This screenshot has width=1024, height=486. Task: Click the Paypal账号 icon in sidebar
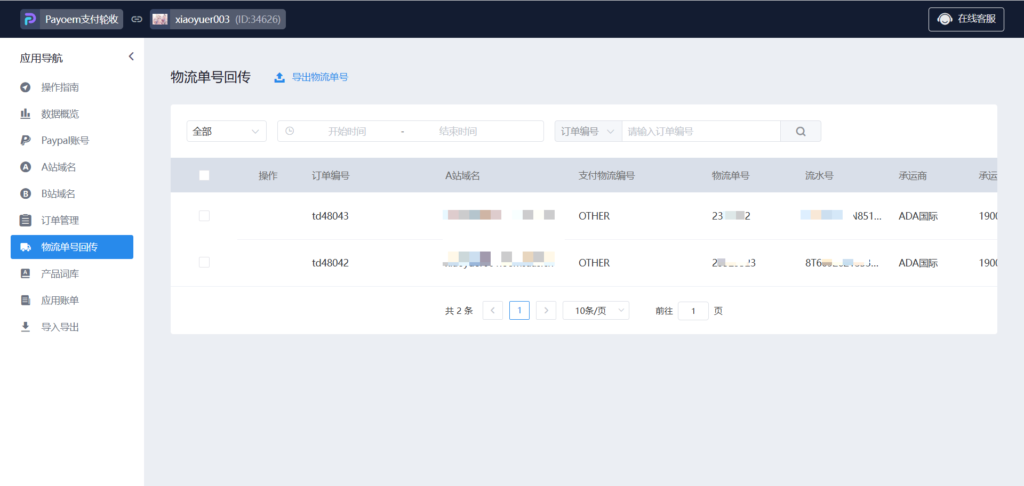(25, 140)
